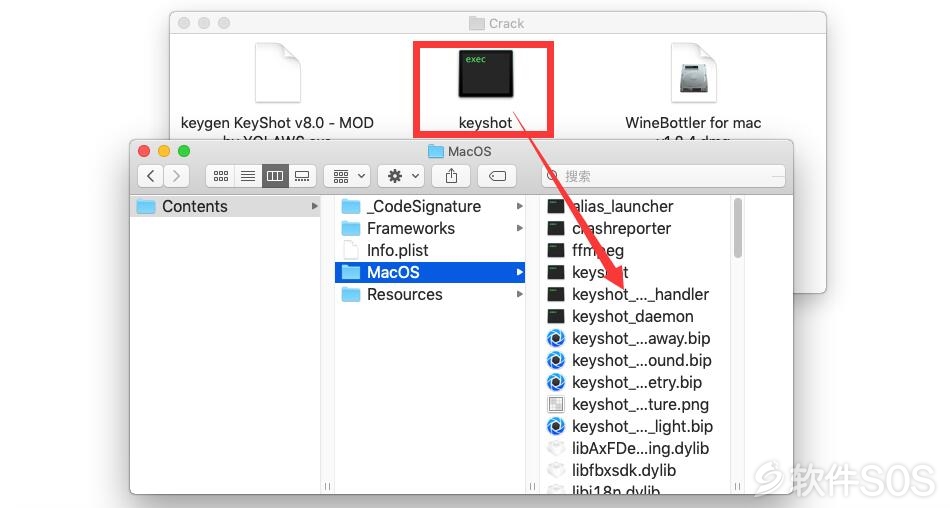This screenshot has width=950, height=508.
Task: Select the MacOS folder row
Action: (x=430, y=272)
